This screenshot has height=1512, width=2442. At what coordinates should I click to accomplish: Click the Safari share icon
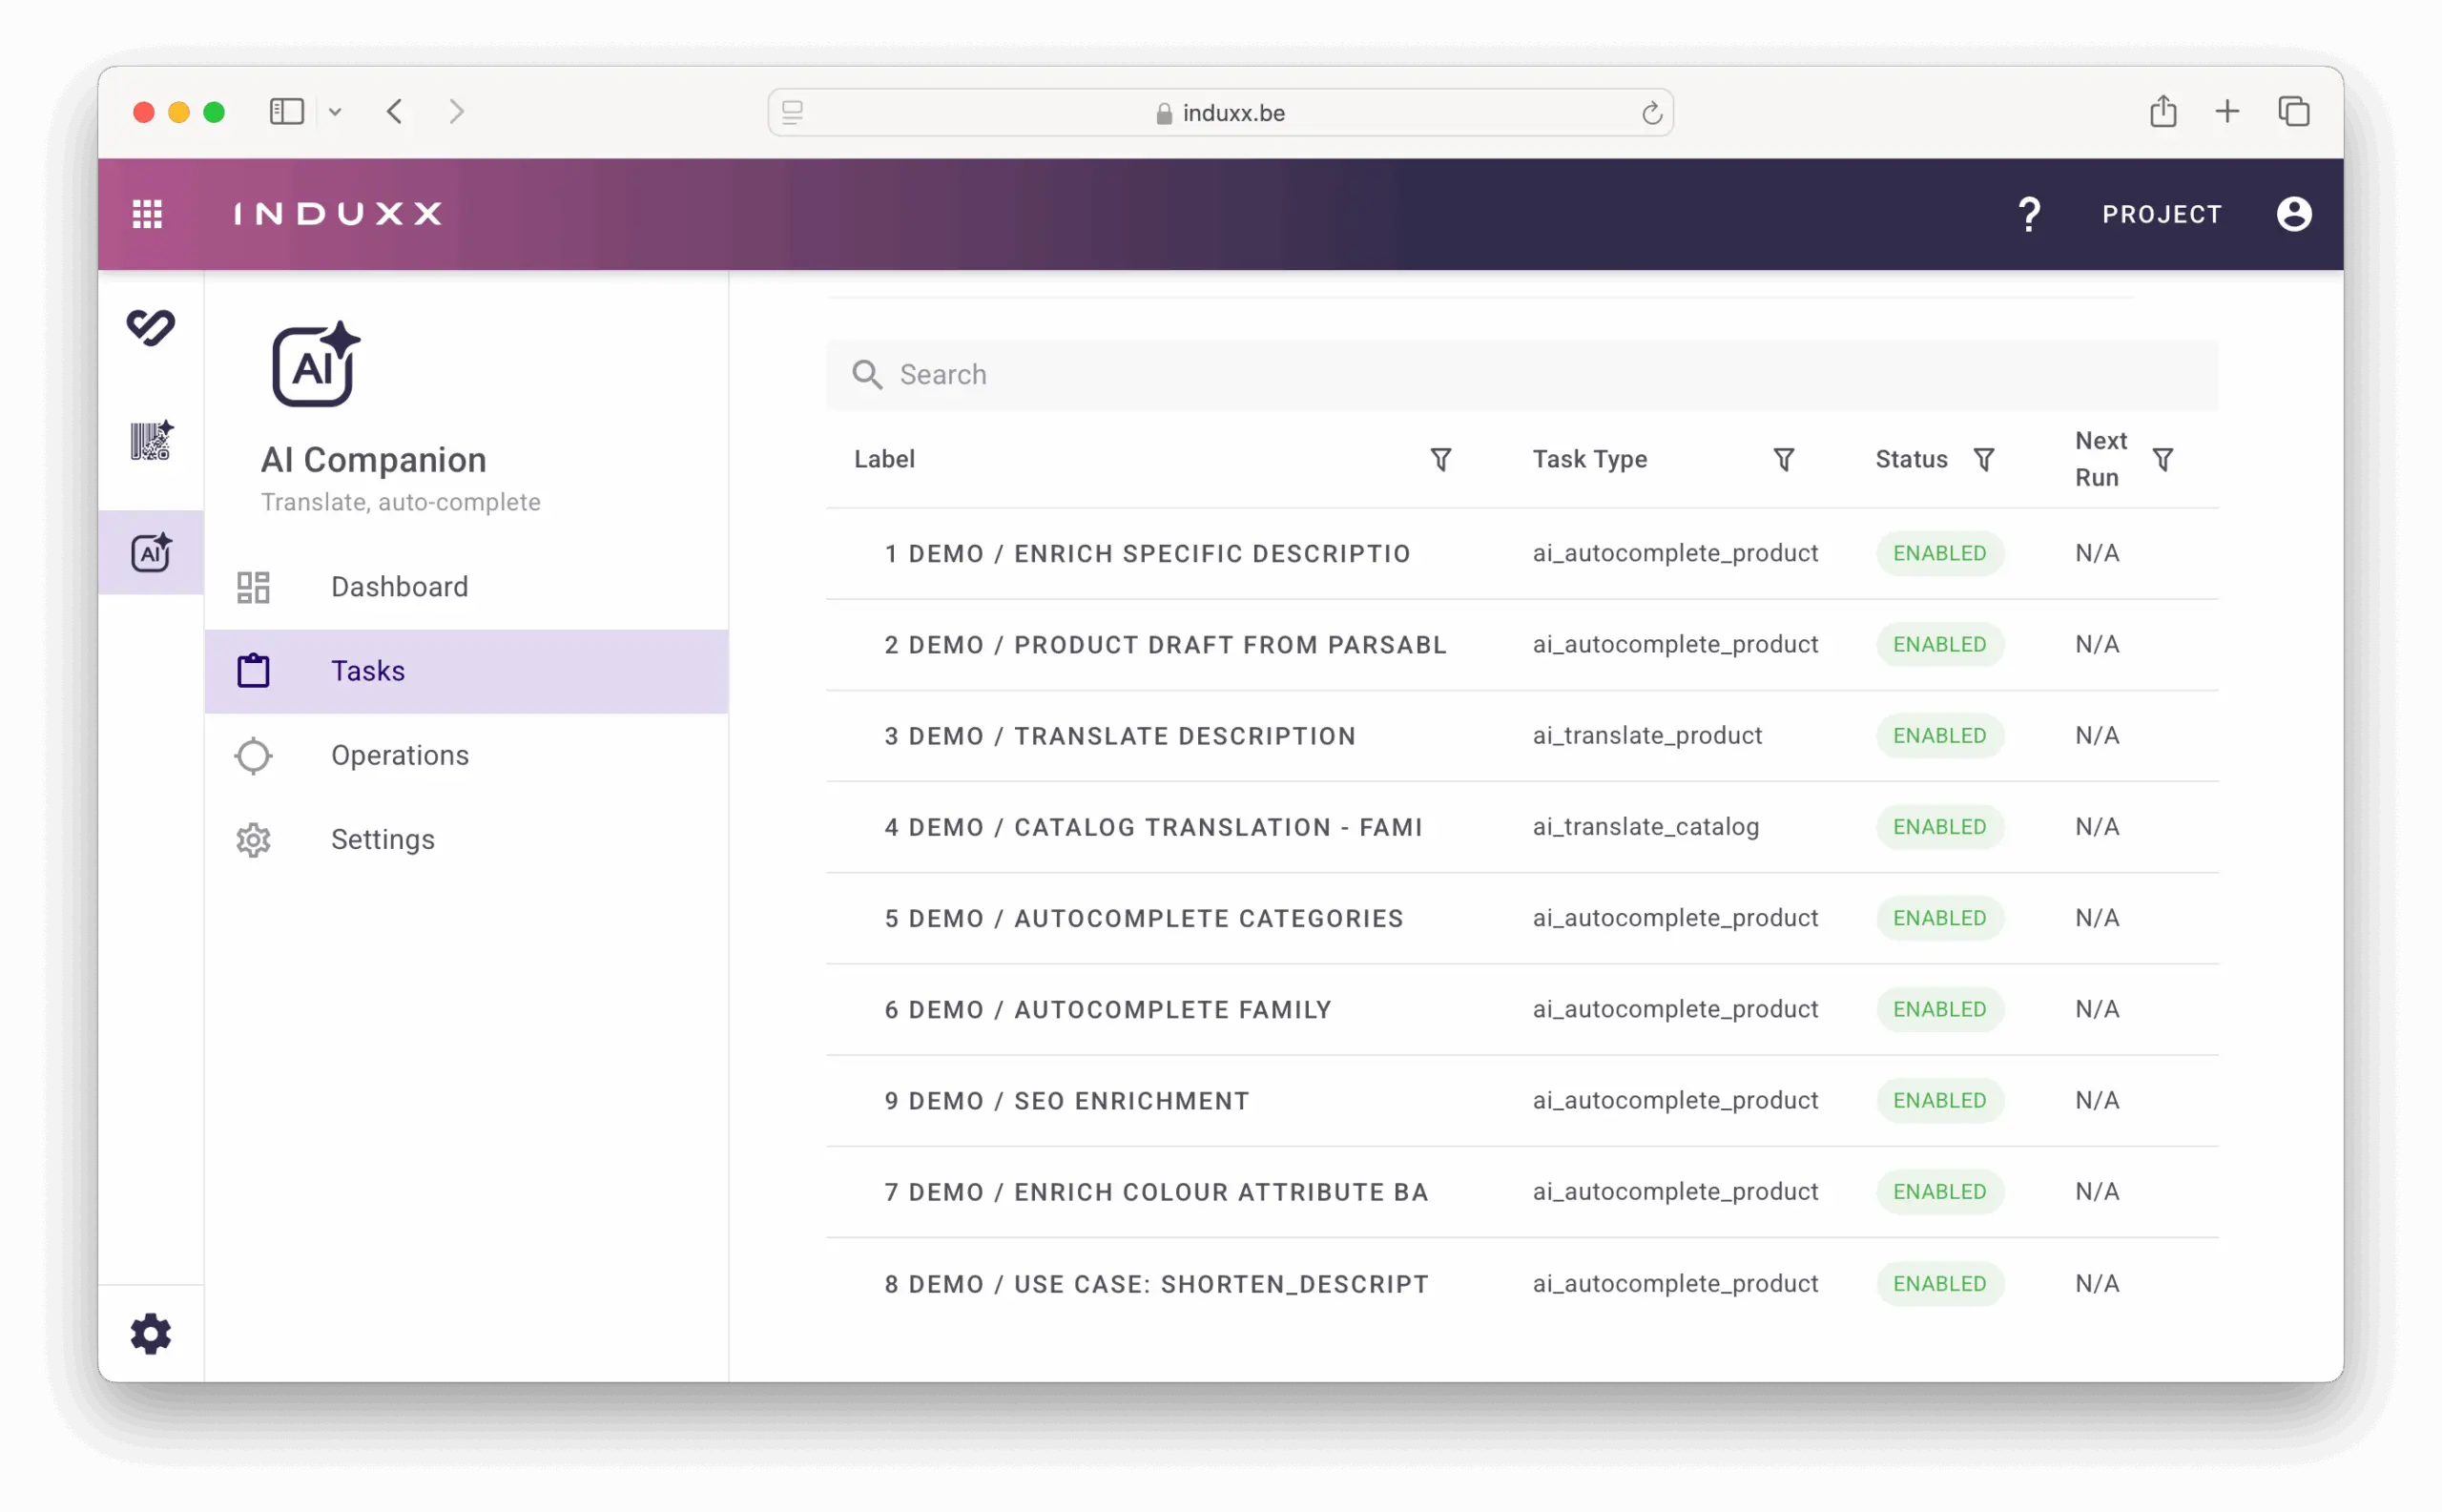click(x=2162, y=112)
